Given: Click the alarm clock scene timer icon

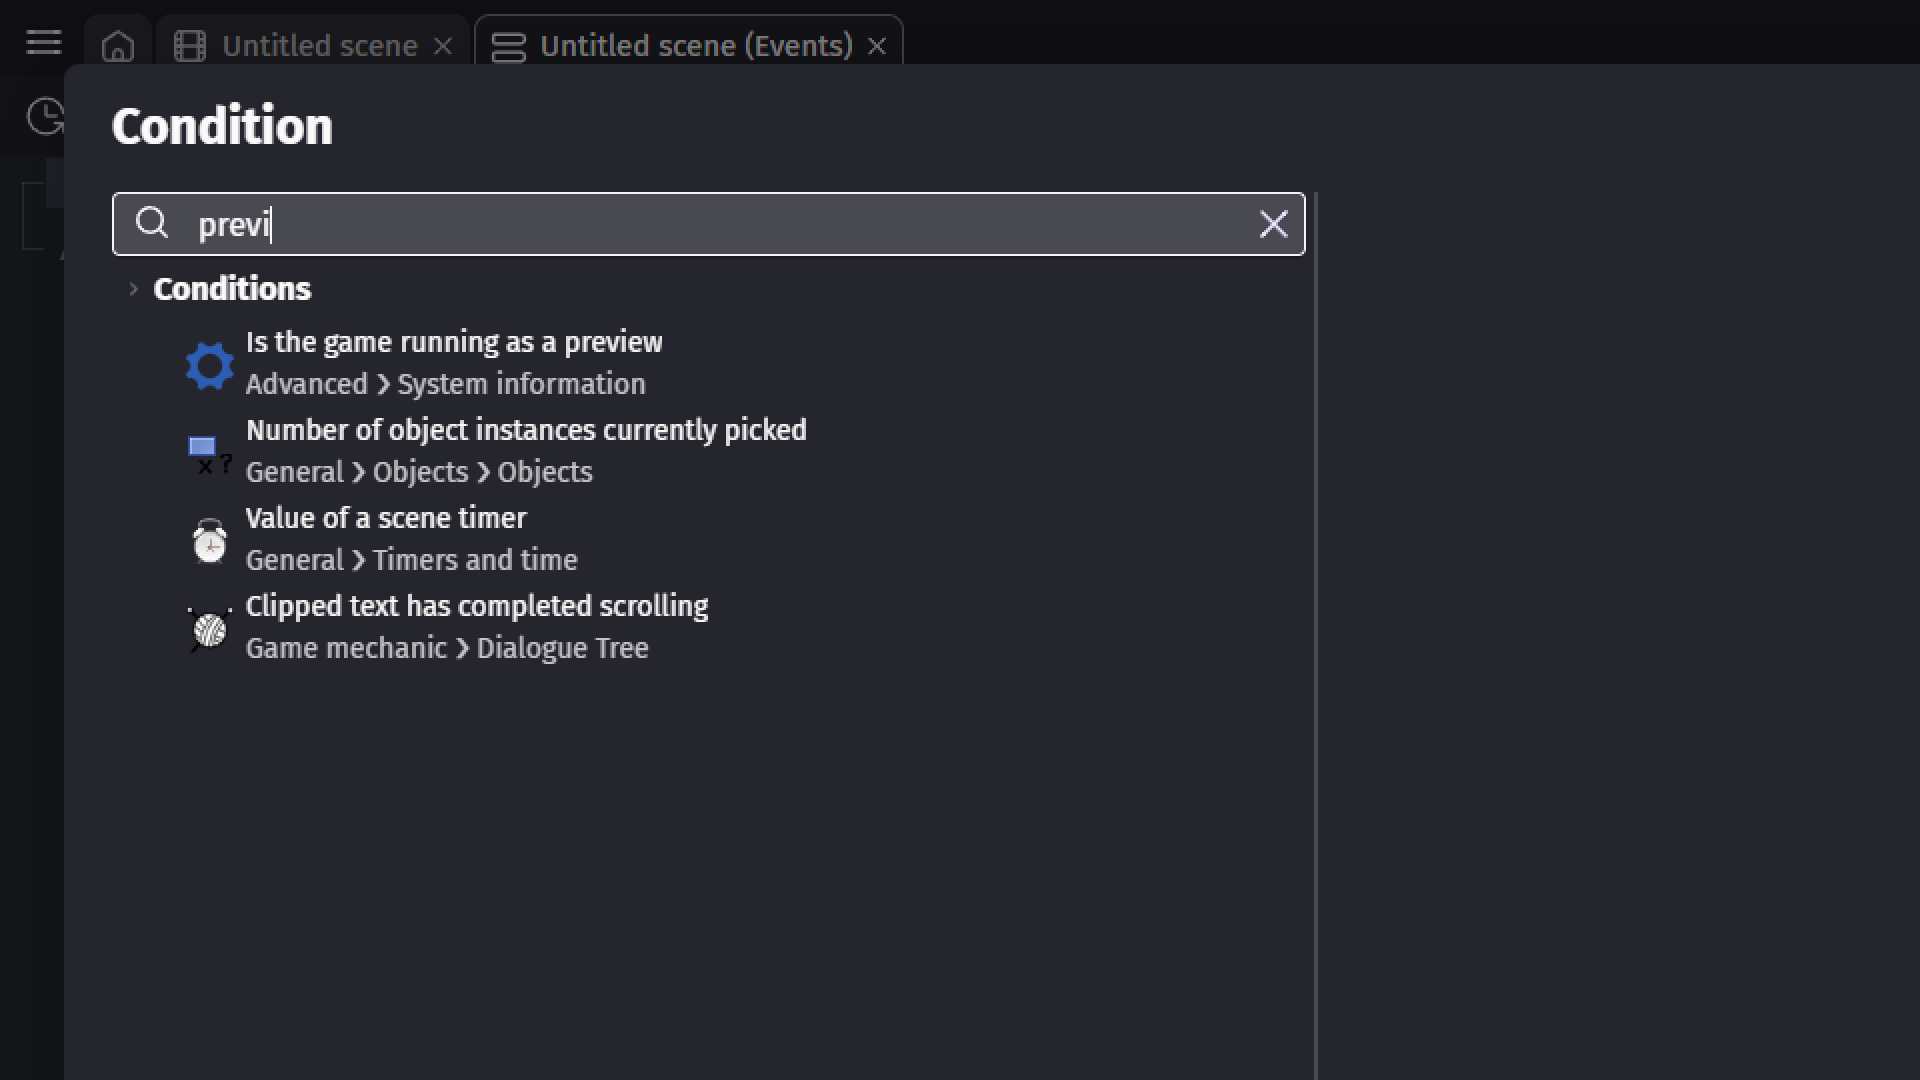Looking at the screenshot, I should 210,541.
